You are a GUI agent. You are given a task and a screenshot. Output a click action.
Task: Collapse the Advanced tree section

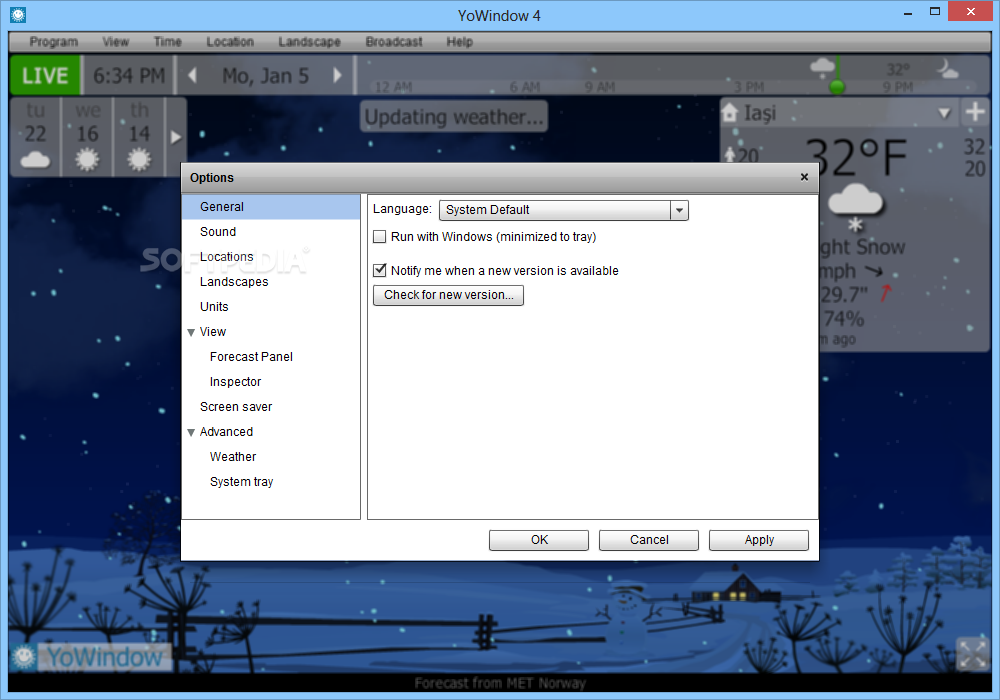191,432
